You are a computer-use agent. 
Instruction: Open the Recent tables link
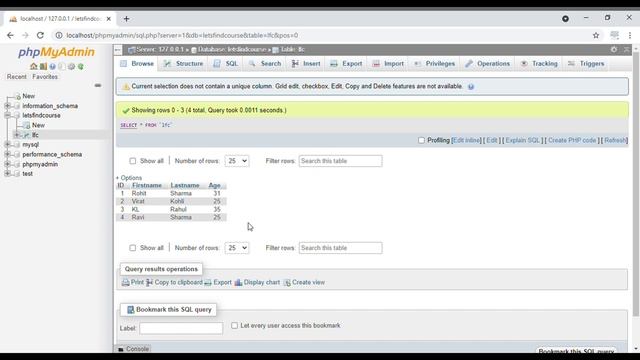tap(16, 77)
